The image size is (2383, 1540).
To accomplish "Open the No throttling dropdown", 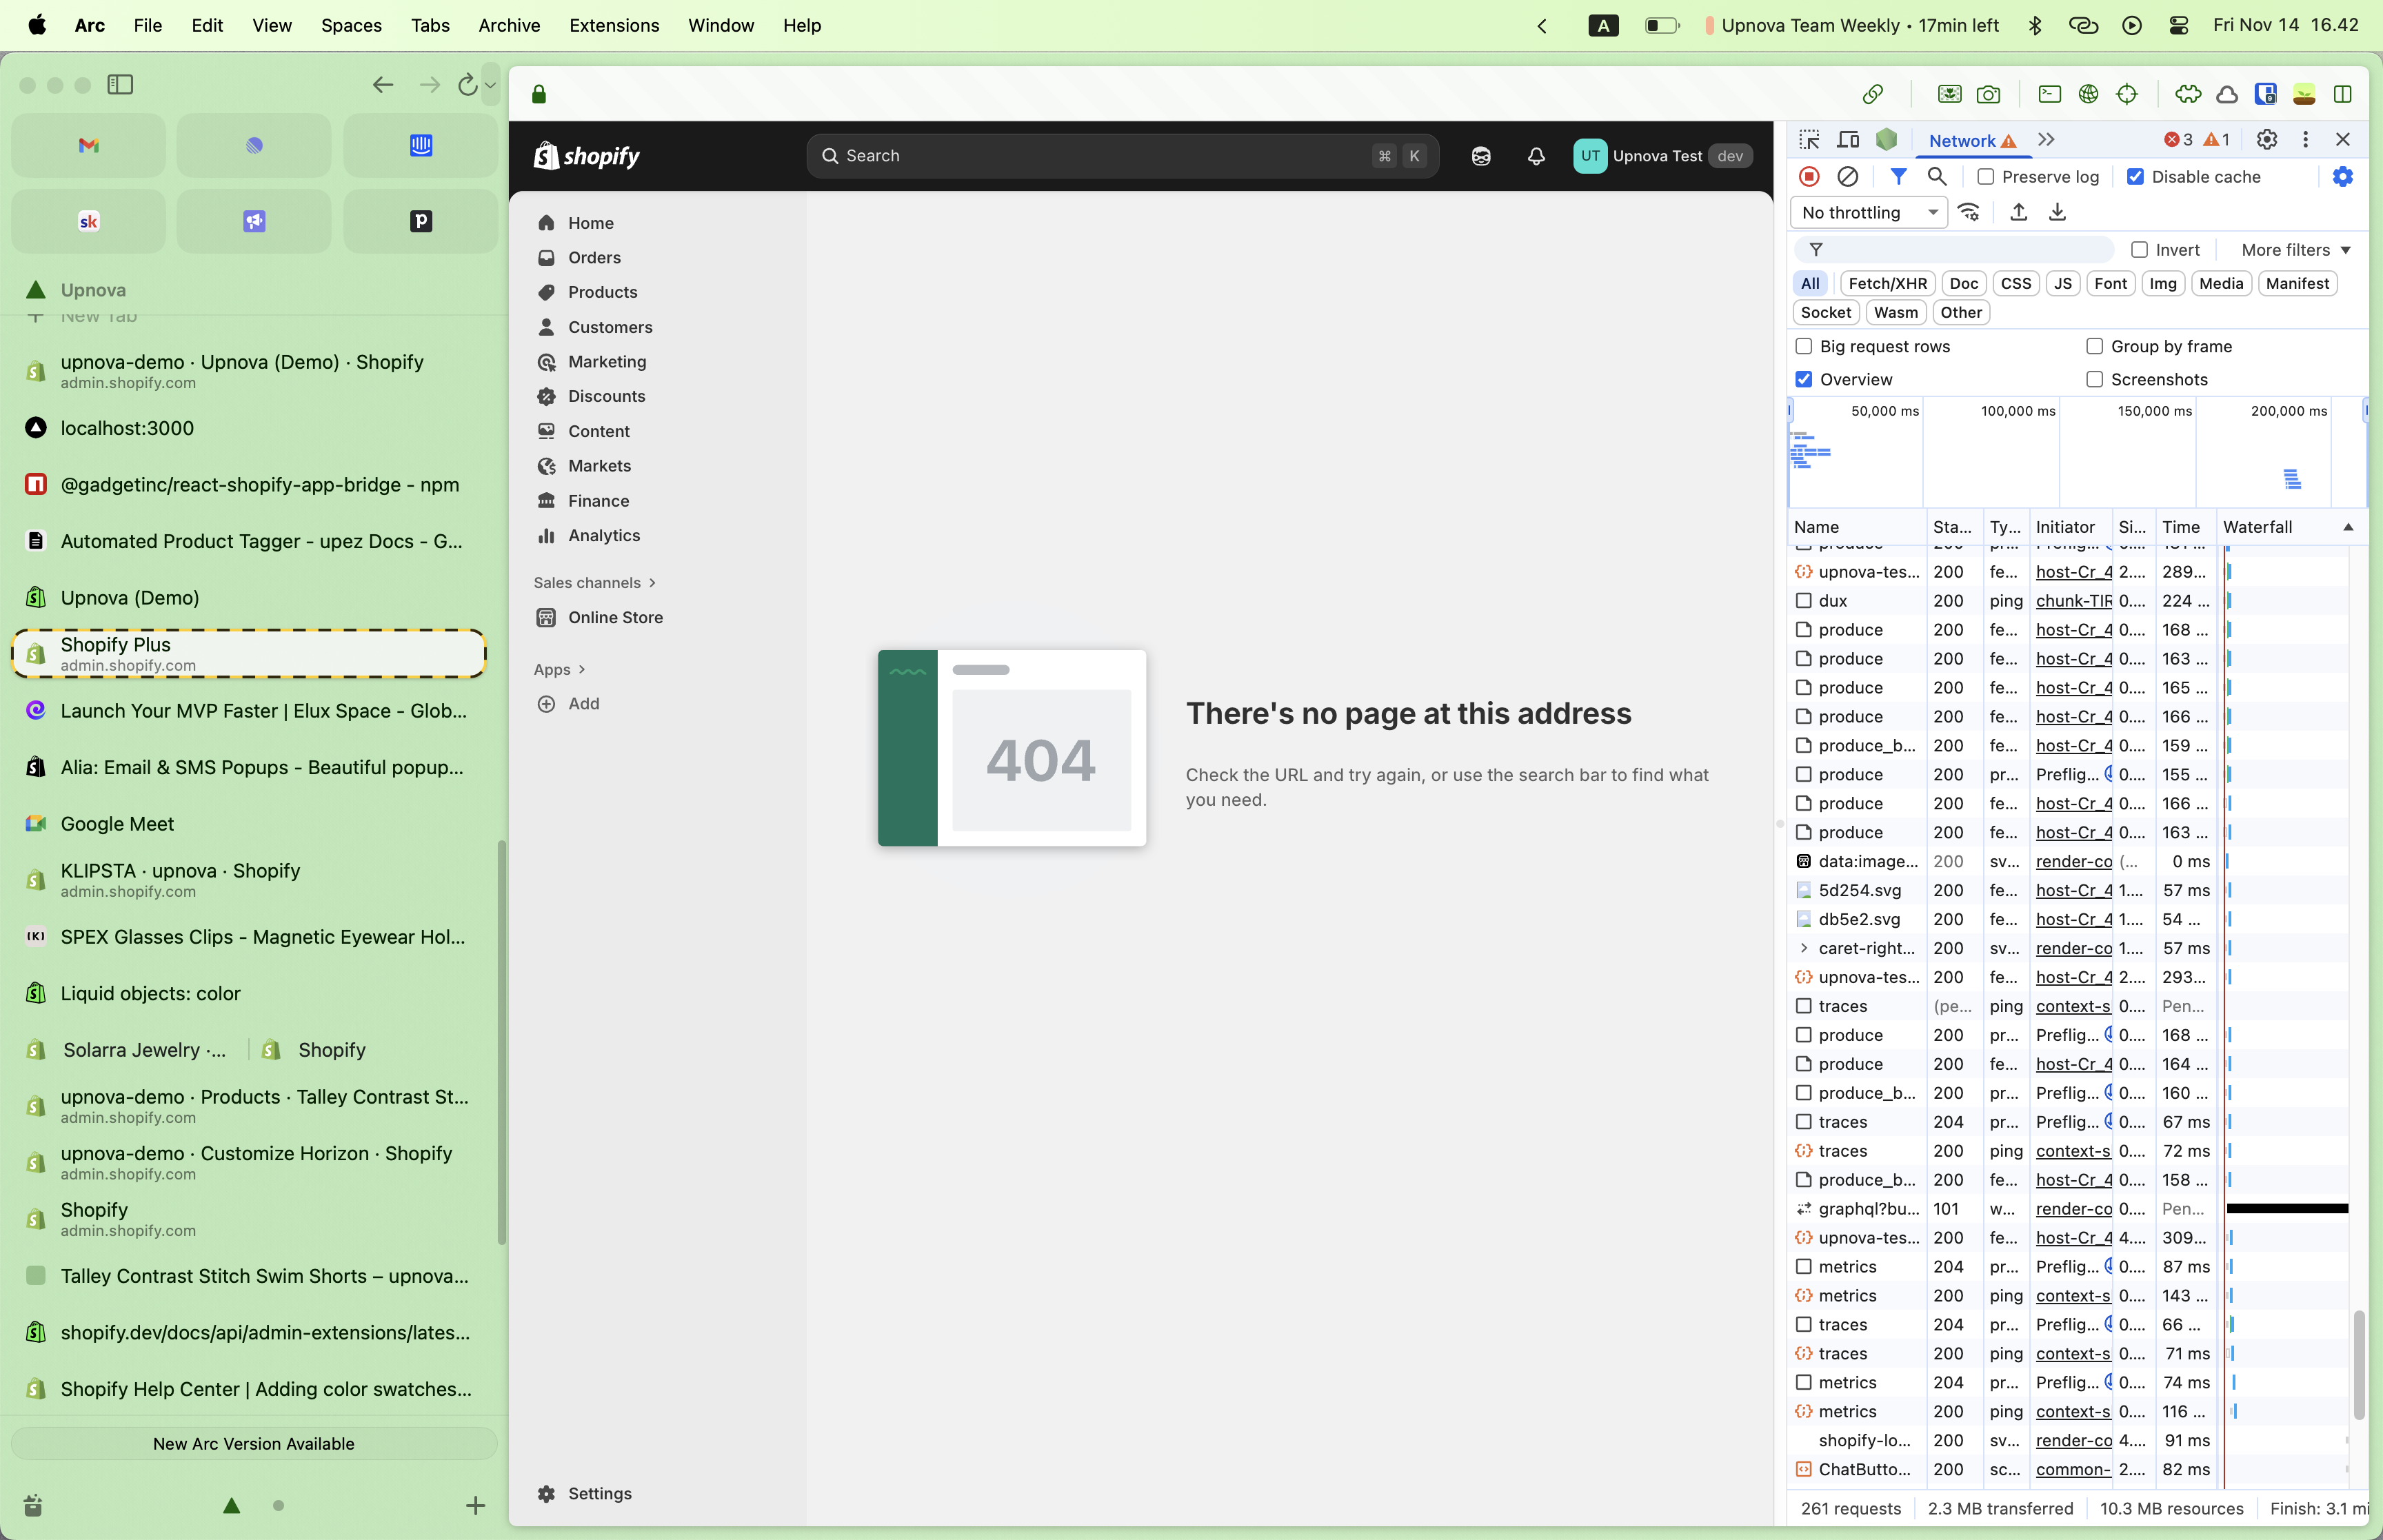I will [1867, 212].
